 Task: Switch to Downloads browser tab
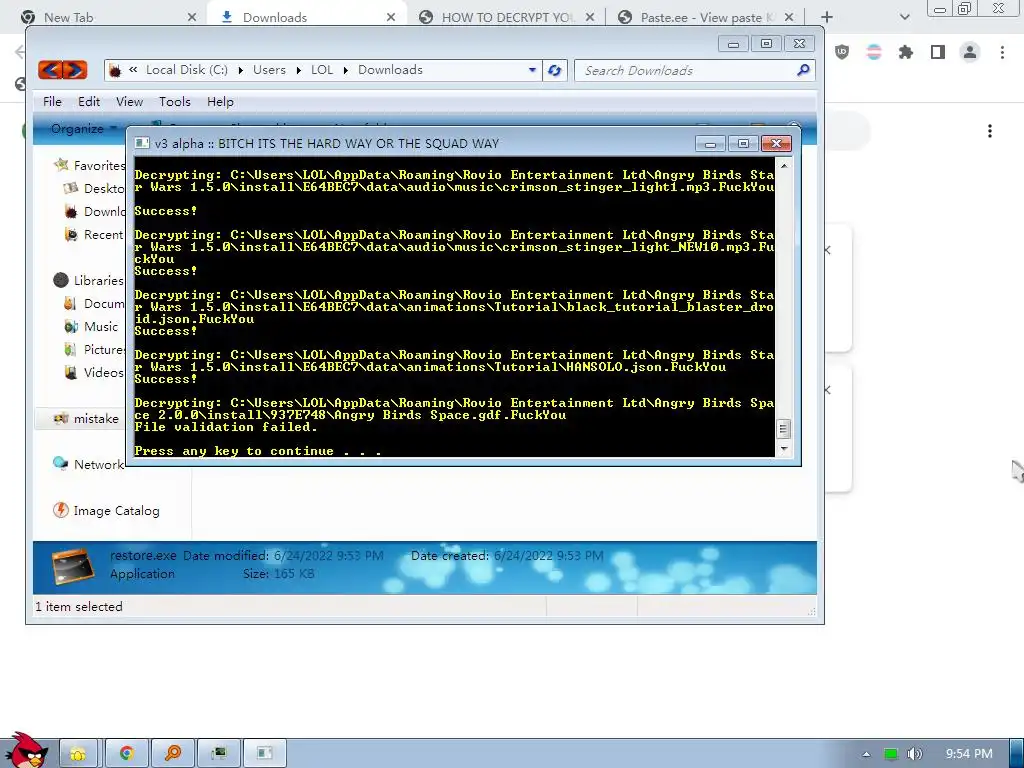click(307, 17)
